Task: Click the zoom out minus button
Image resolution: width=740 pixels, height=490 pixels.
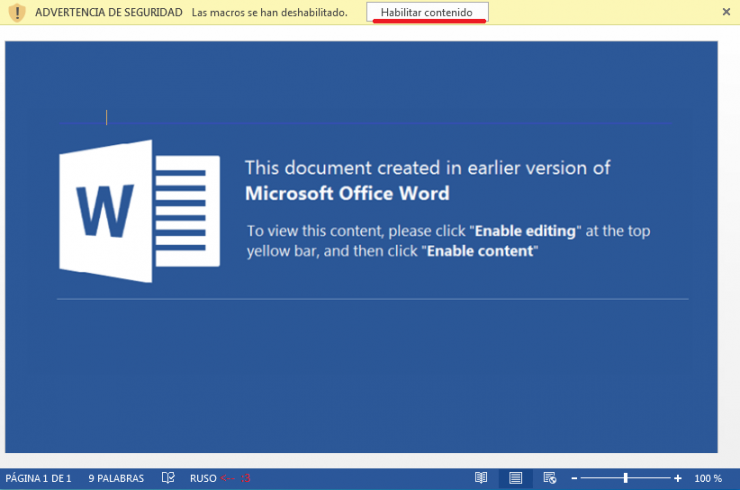Action: (x=574, y=478)
